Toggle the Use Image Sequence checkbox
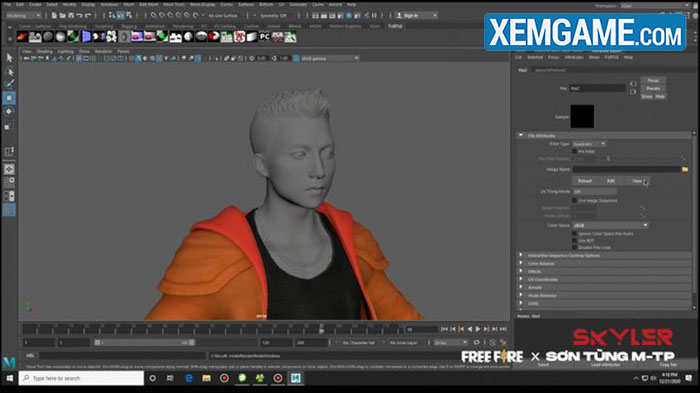This screenshot has height=393, width=700. (x=575, y=201)
